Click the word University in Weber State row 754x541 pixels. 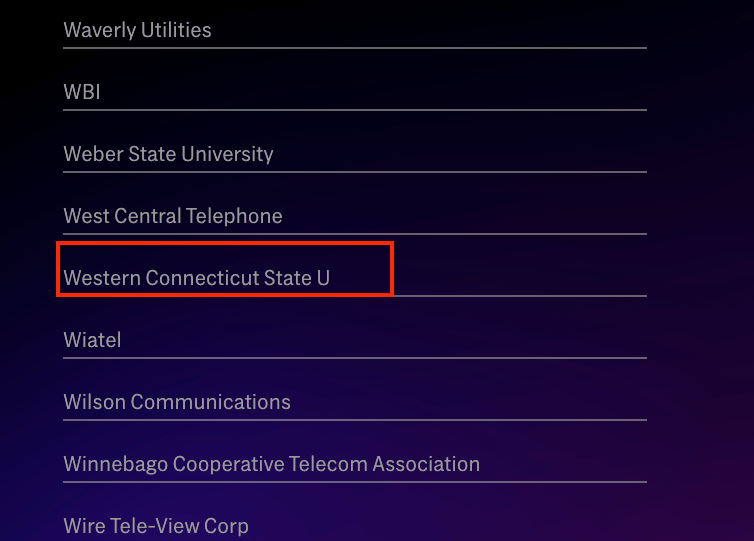(x=227, y=154)
